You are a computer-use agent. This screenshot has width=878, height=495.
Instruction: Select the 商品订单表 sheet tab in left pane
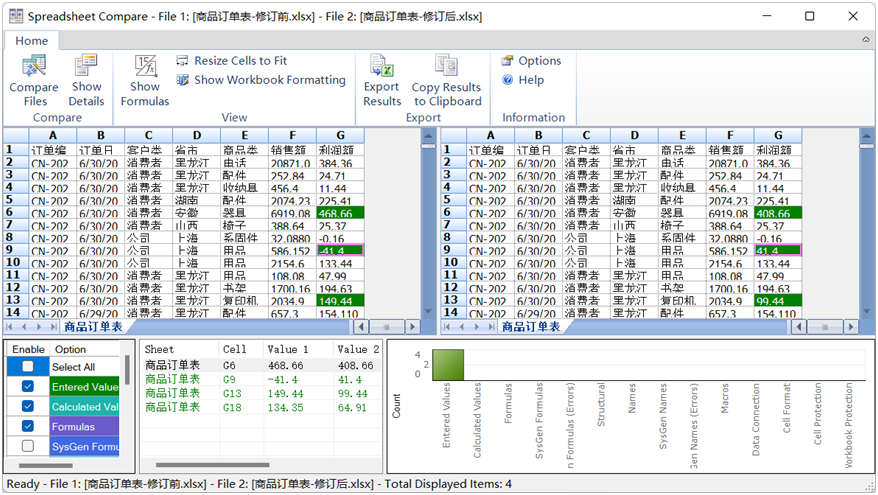pyautogui.click(x=93, y=326)
